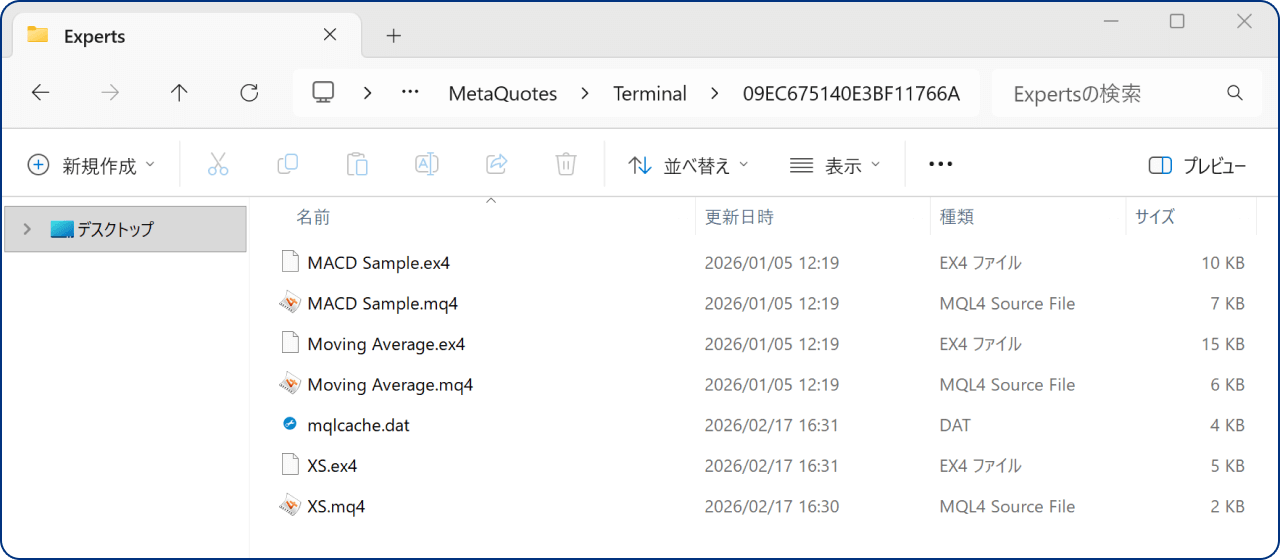Screen dimensions: 1280x560
Task: Expand the デスクトップ tree node chevron
Action: point(27,229)
